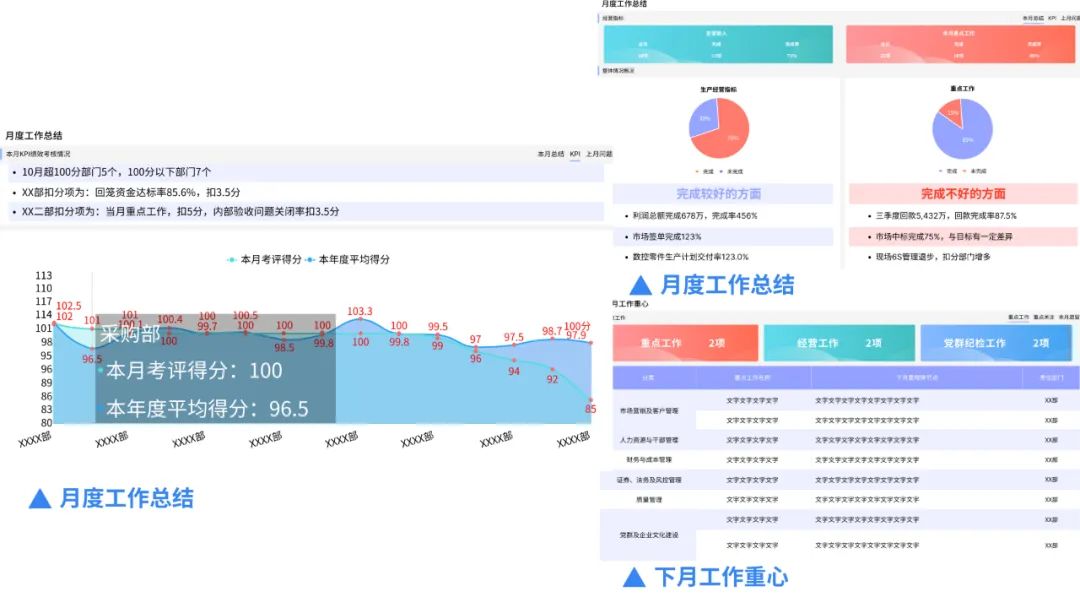Select the 本月总结 tab
Image resolution: width=1080 pixels, height=608 pixels.
coord(552,154)
